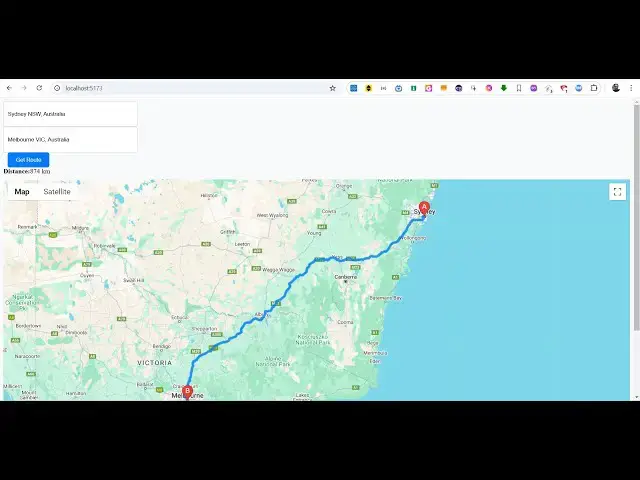Click the blue round extension icon

tap(579, 88)
